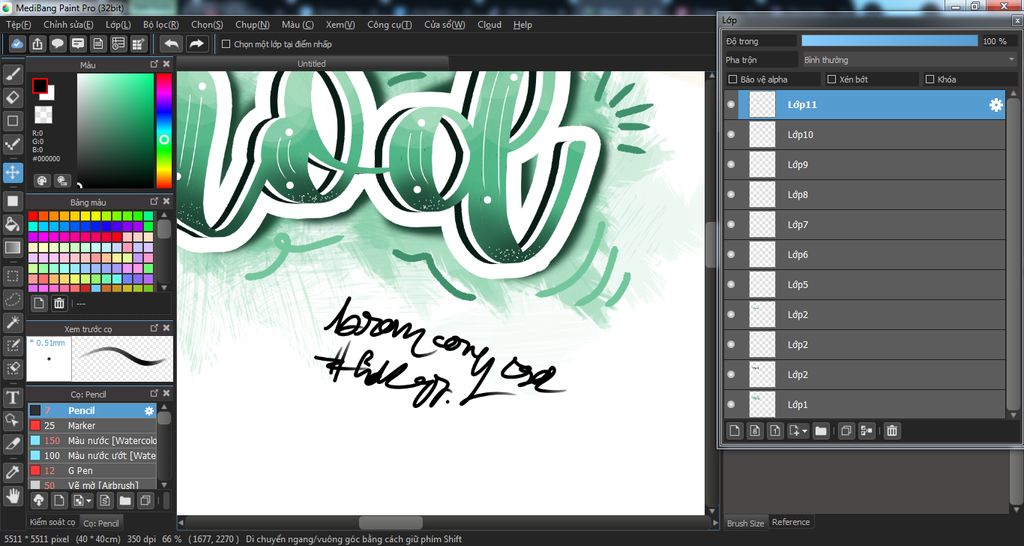The height and width of the screenshot is (546, 1024).
Task: Select the Marker brush
Action: click(x=91, y=426)
